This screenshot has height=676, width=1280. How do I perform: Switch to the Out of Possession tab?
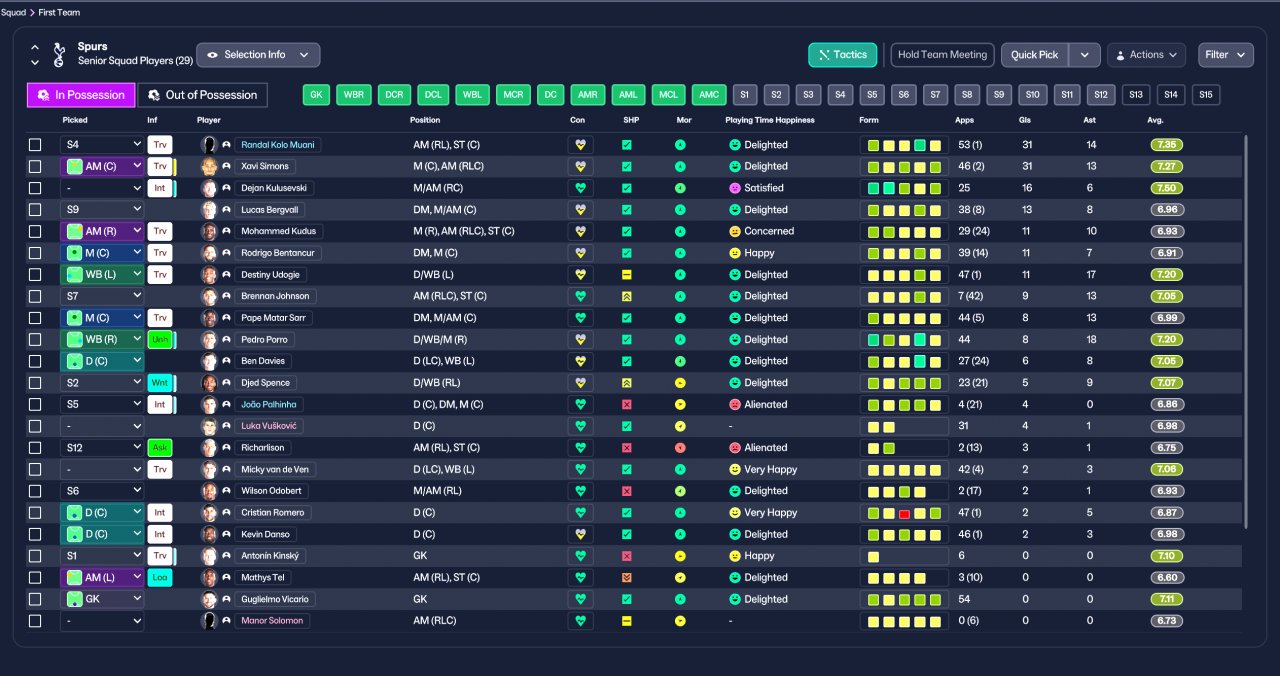coord(202,95)
